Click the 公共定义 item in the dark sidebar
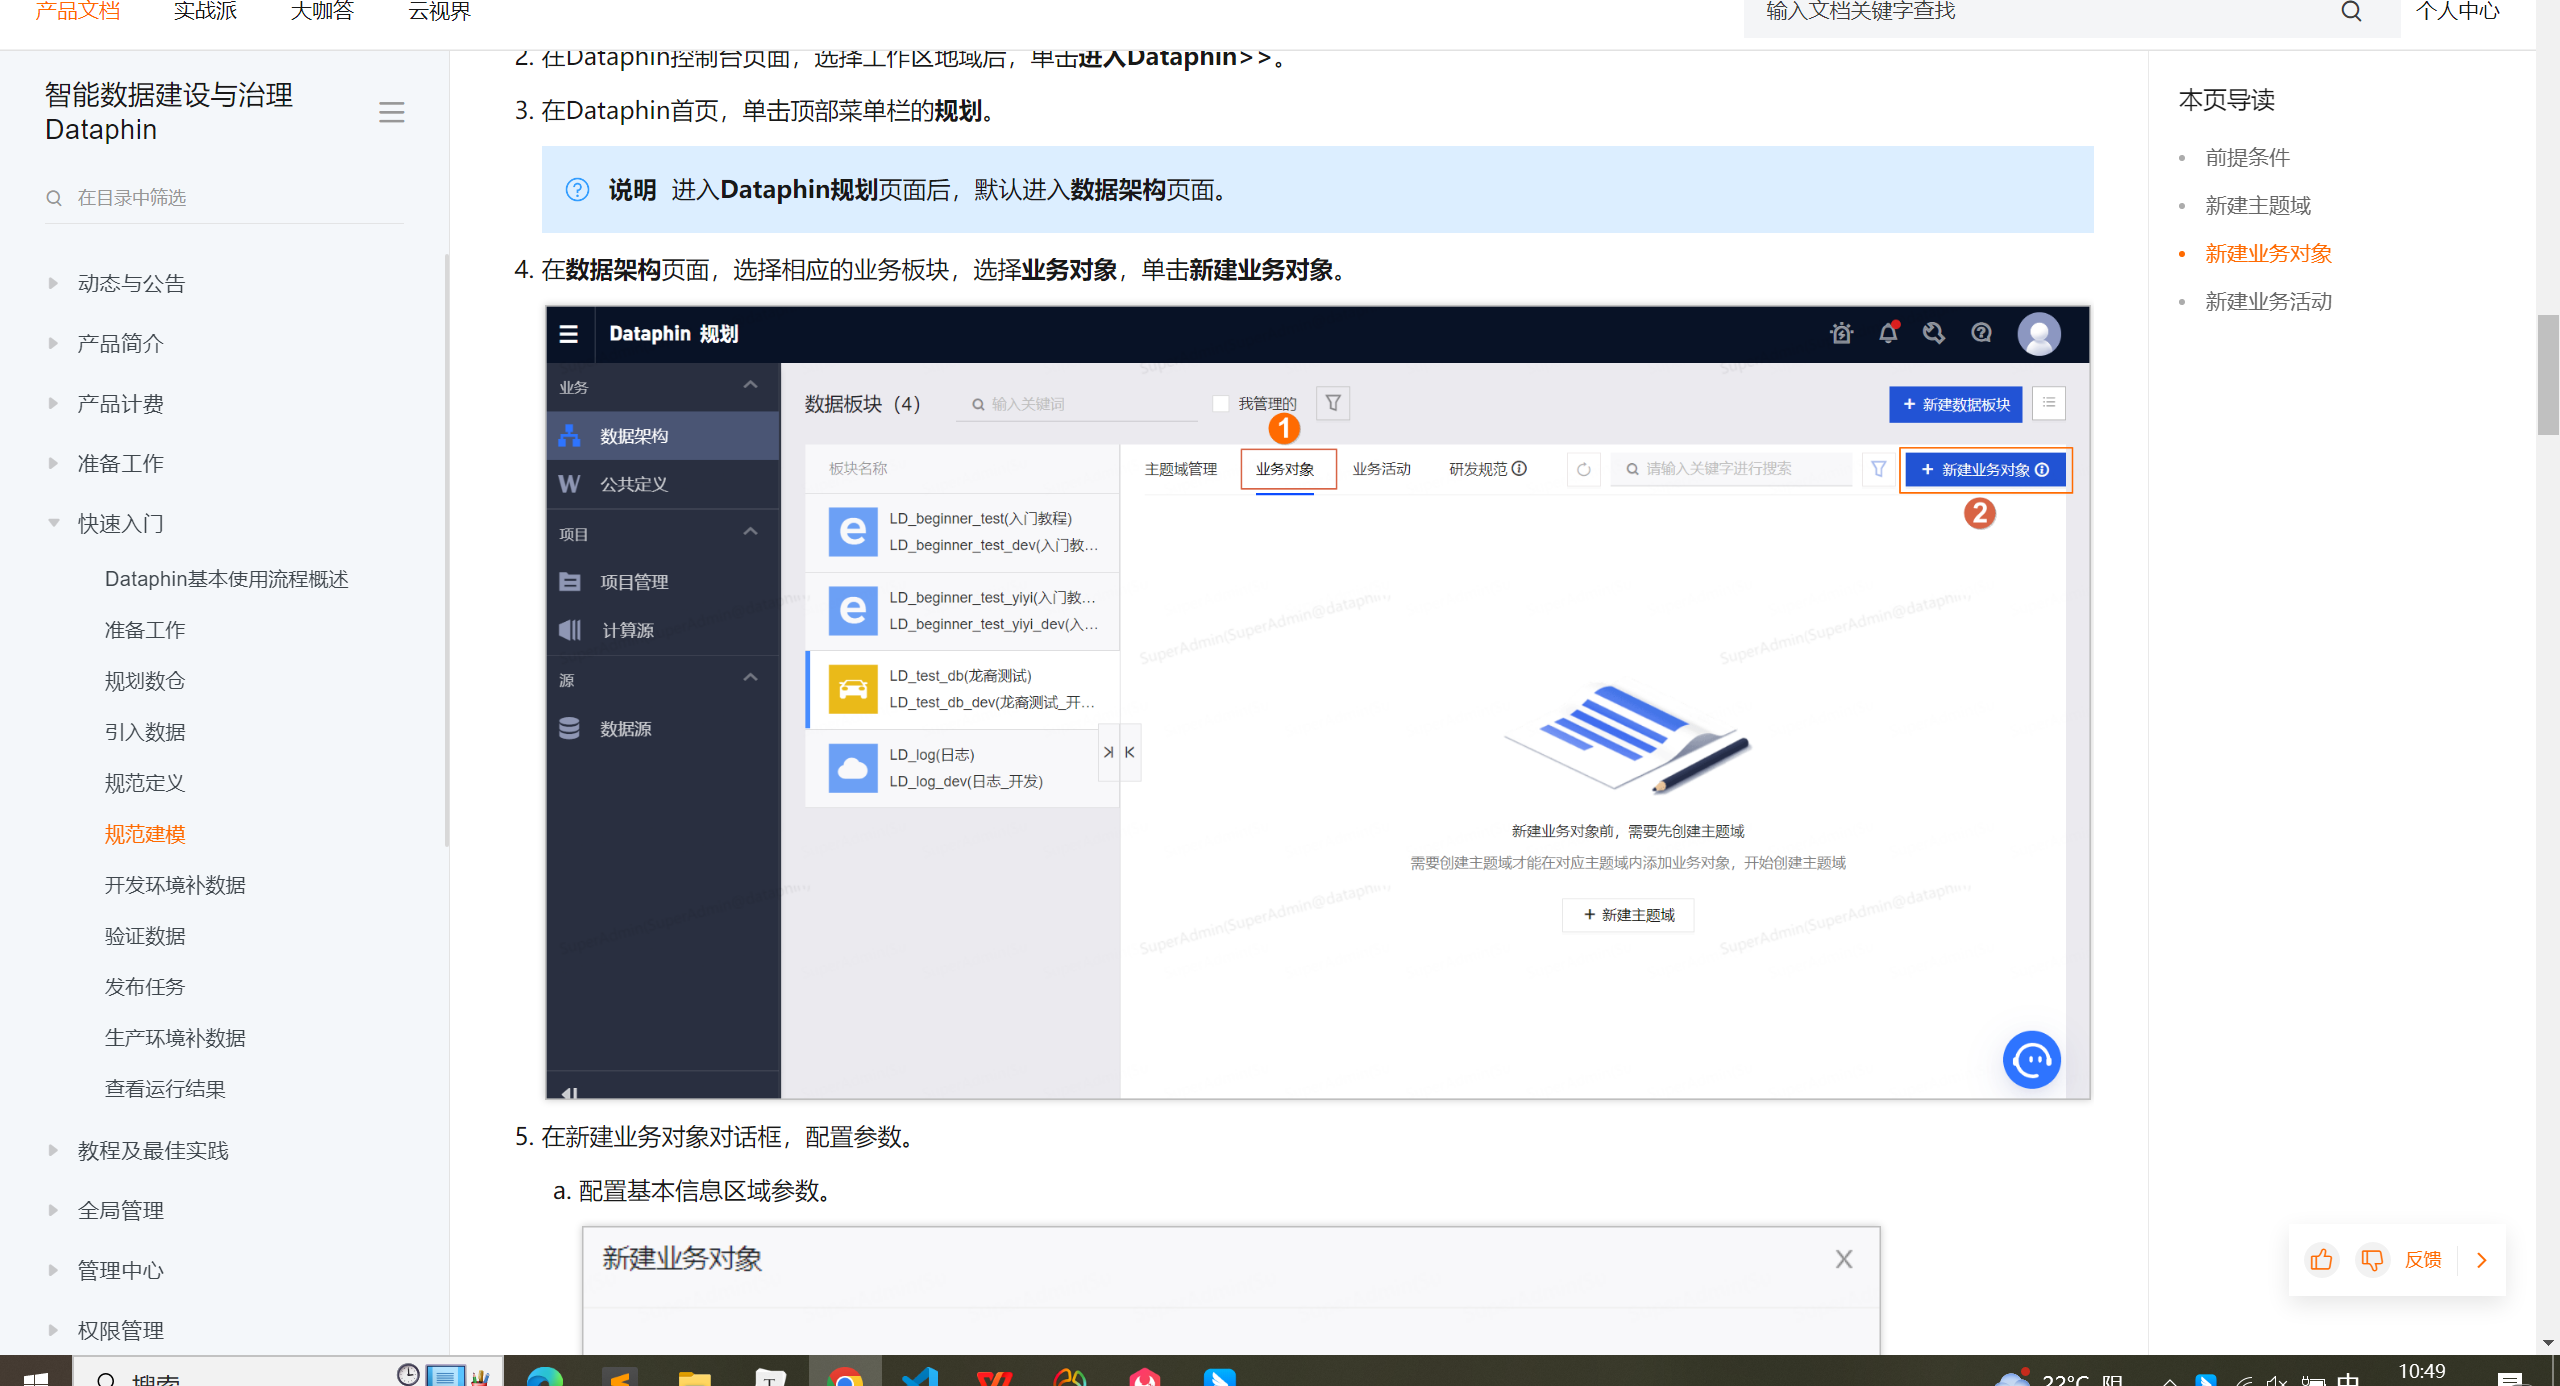 click(663, 484)
